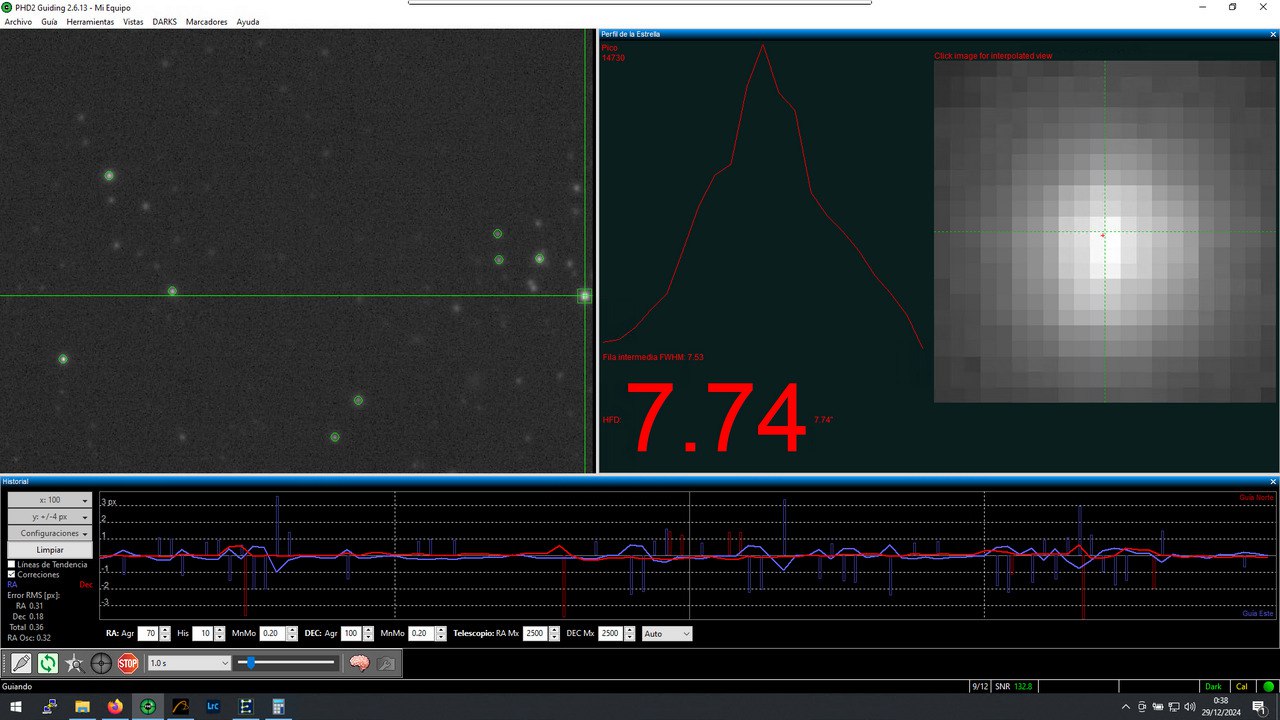Open the exposure time 1.0 s dropdown
The width and height of the screenshot is (1280, 720).
[189, 663]
